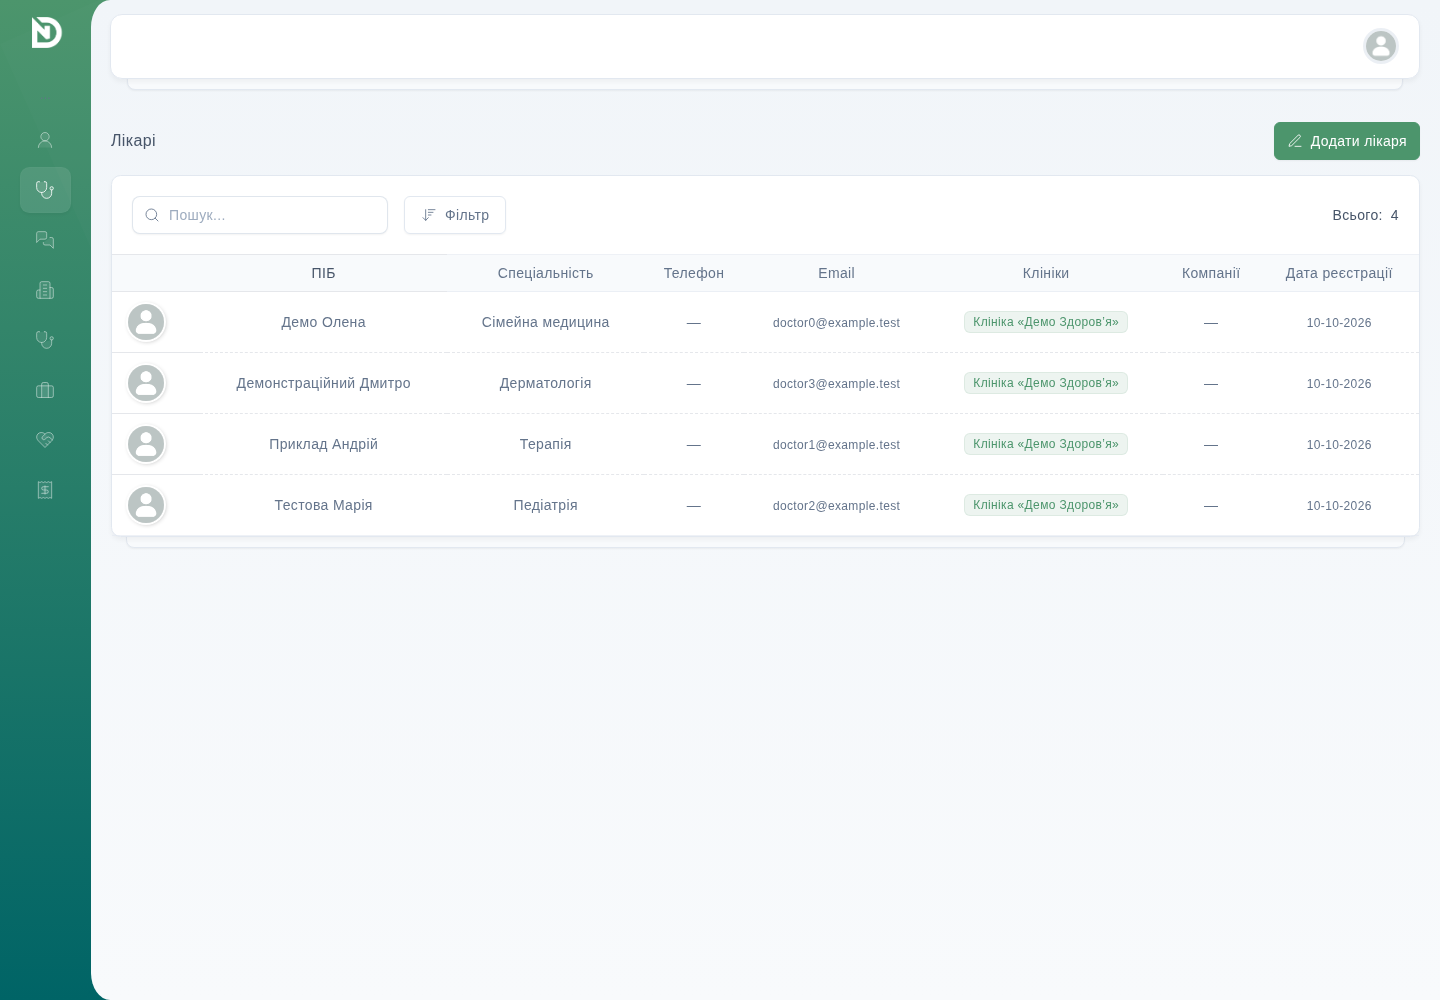Click the clinic tag in Демо Олена's row
Image resolution: width=1440 pixels, height=1000 pixels.
coord(1046,322)
